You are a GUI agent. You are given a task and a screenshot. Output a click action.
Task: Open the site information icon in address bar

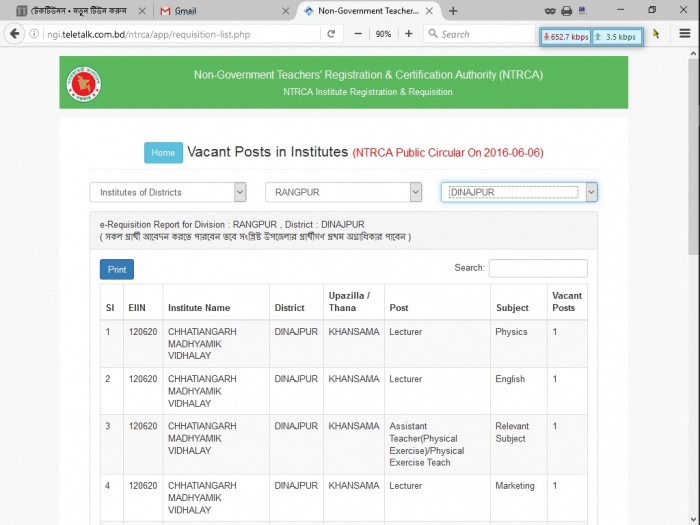tap(34, 34)
